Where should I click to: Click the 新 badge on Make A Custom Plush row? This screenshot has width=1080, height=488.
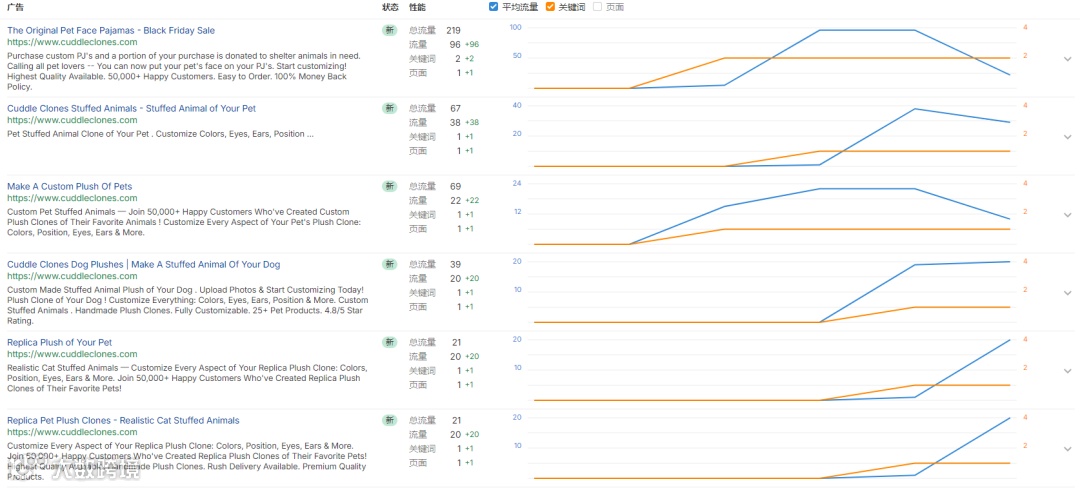[390, 186]
